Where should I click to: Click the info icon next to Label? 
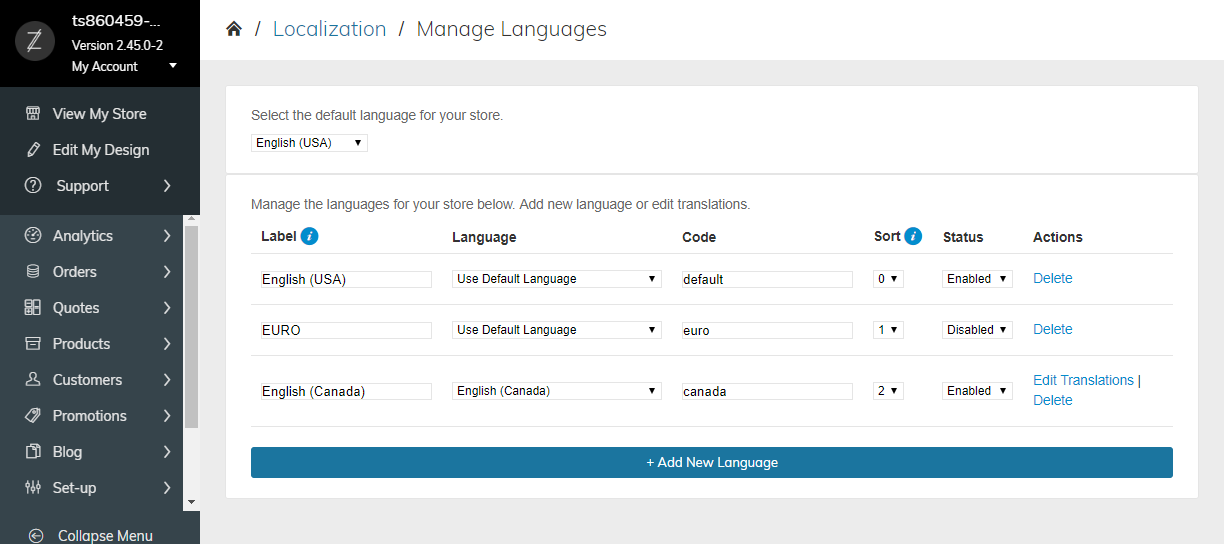310,236
